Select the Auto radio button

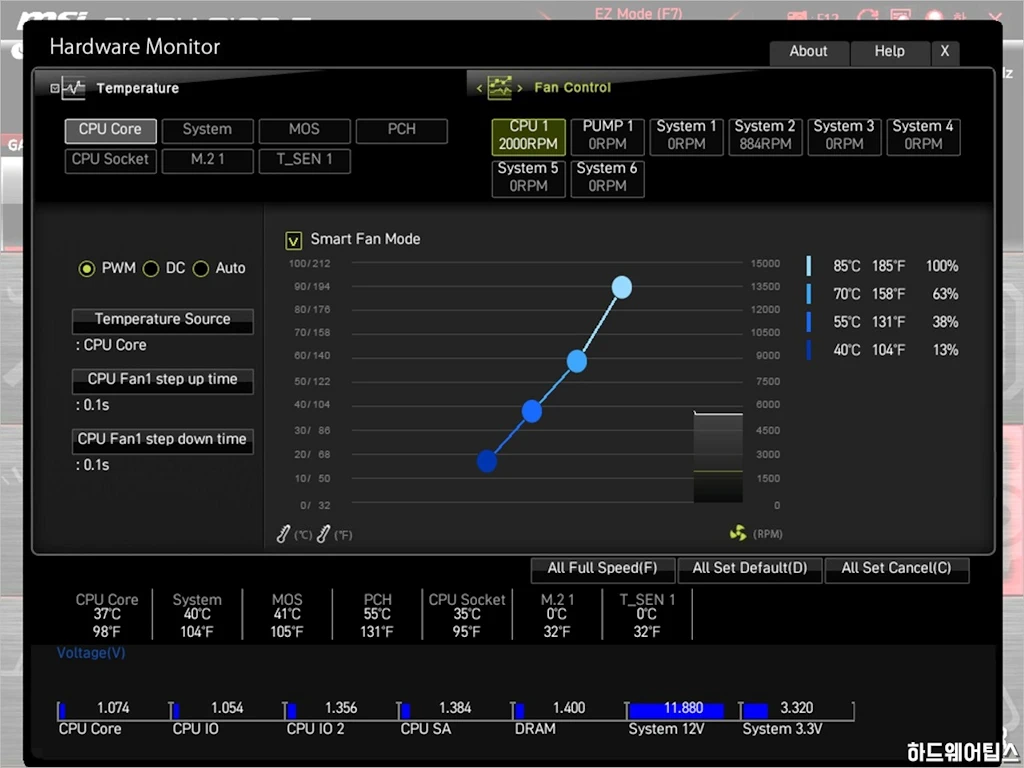(200, 268)
